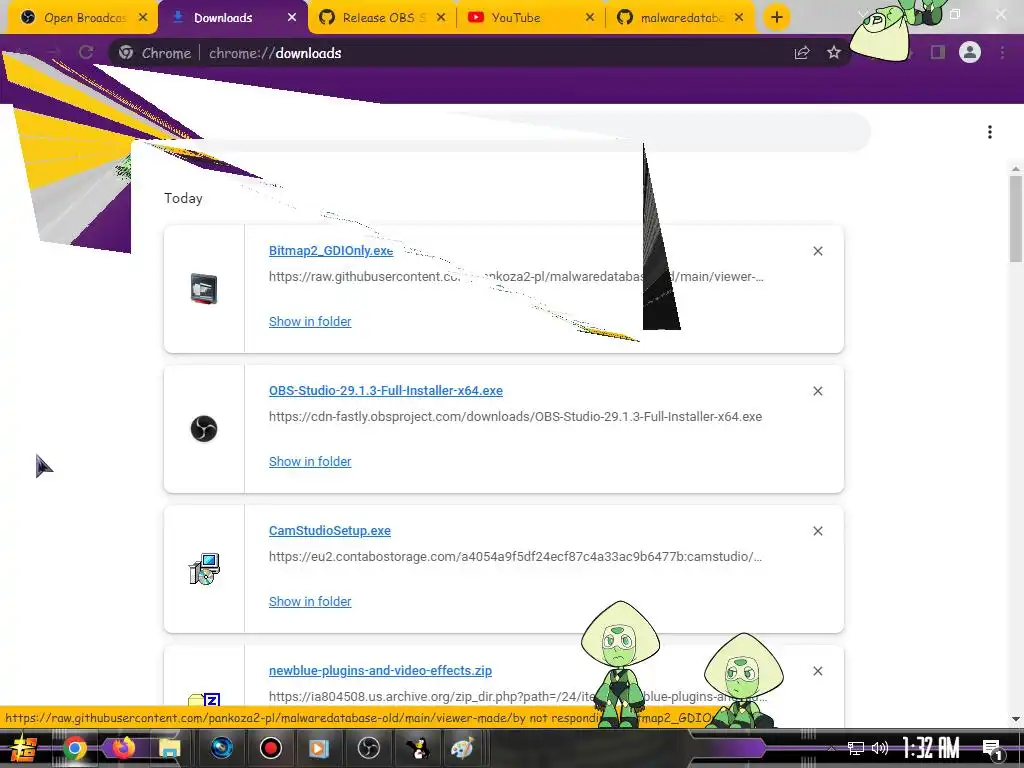Click the CamStudio contabostorage URL text
Screen dimensions: 1024x768
pos(515,556)
